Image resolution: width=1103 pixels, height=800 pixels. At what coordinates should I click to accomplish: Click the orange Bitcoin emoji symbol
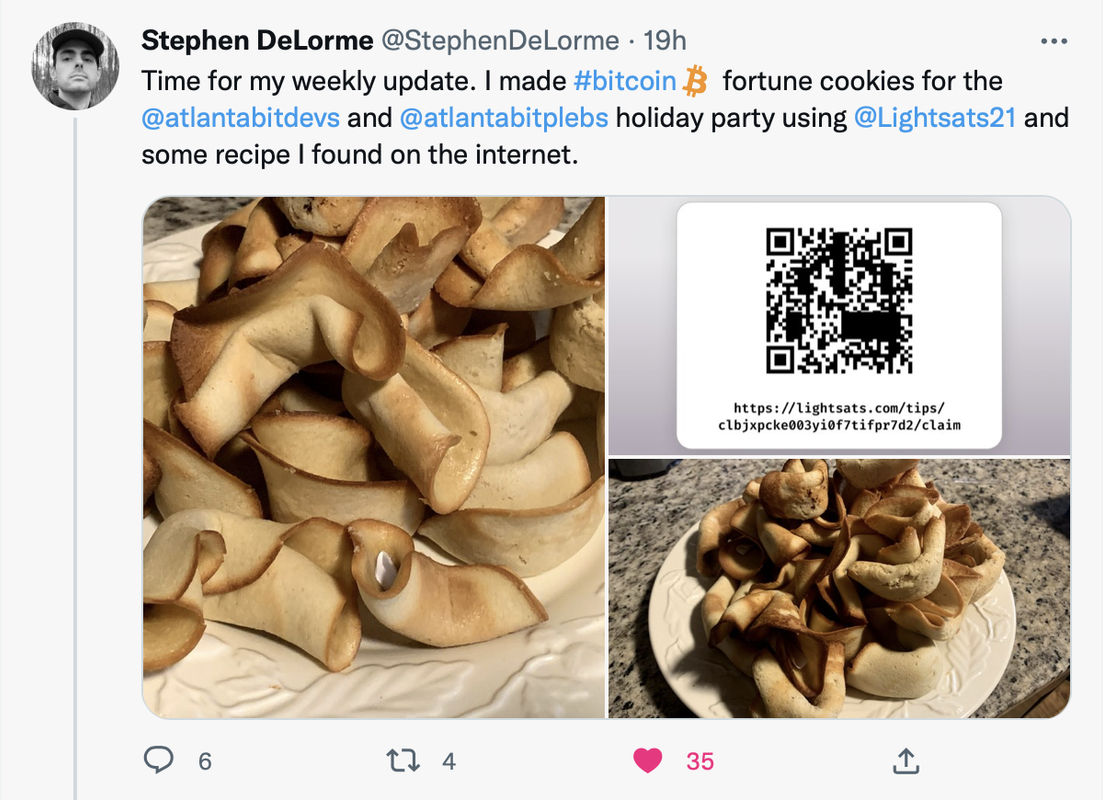695,81
